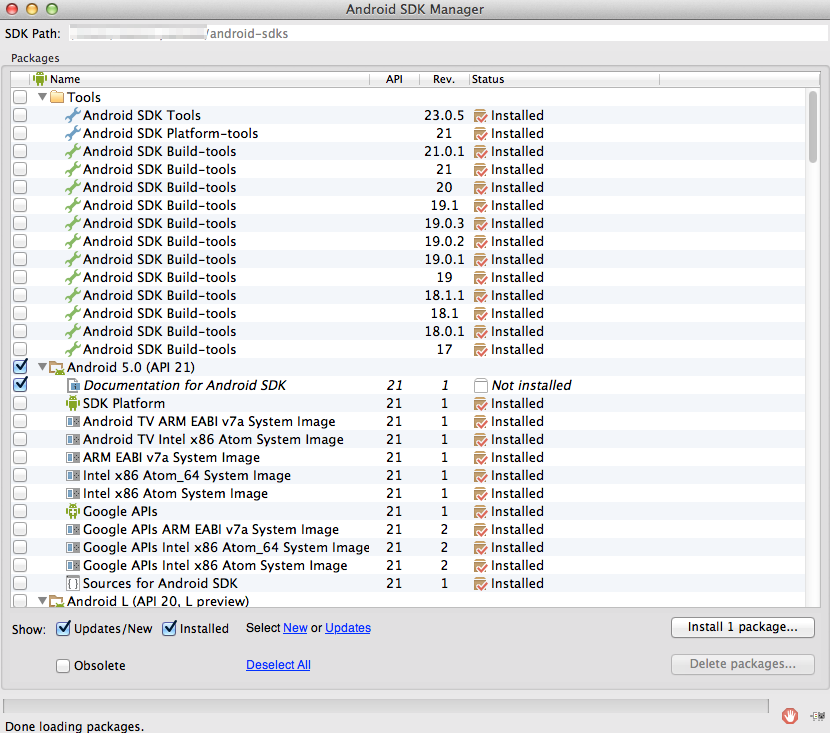Image resolution: width=830 pixels, height=733 pixels.
Task: Click Install 1 package button
Action: click(x=743, y=627)
